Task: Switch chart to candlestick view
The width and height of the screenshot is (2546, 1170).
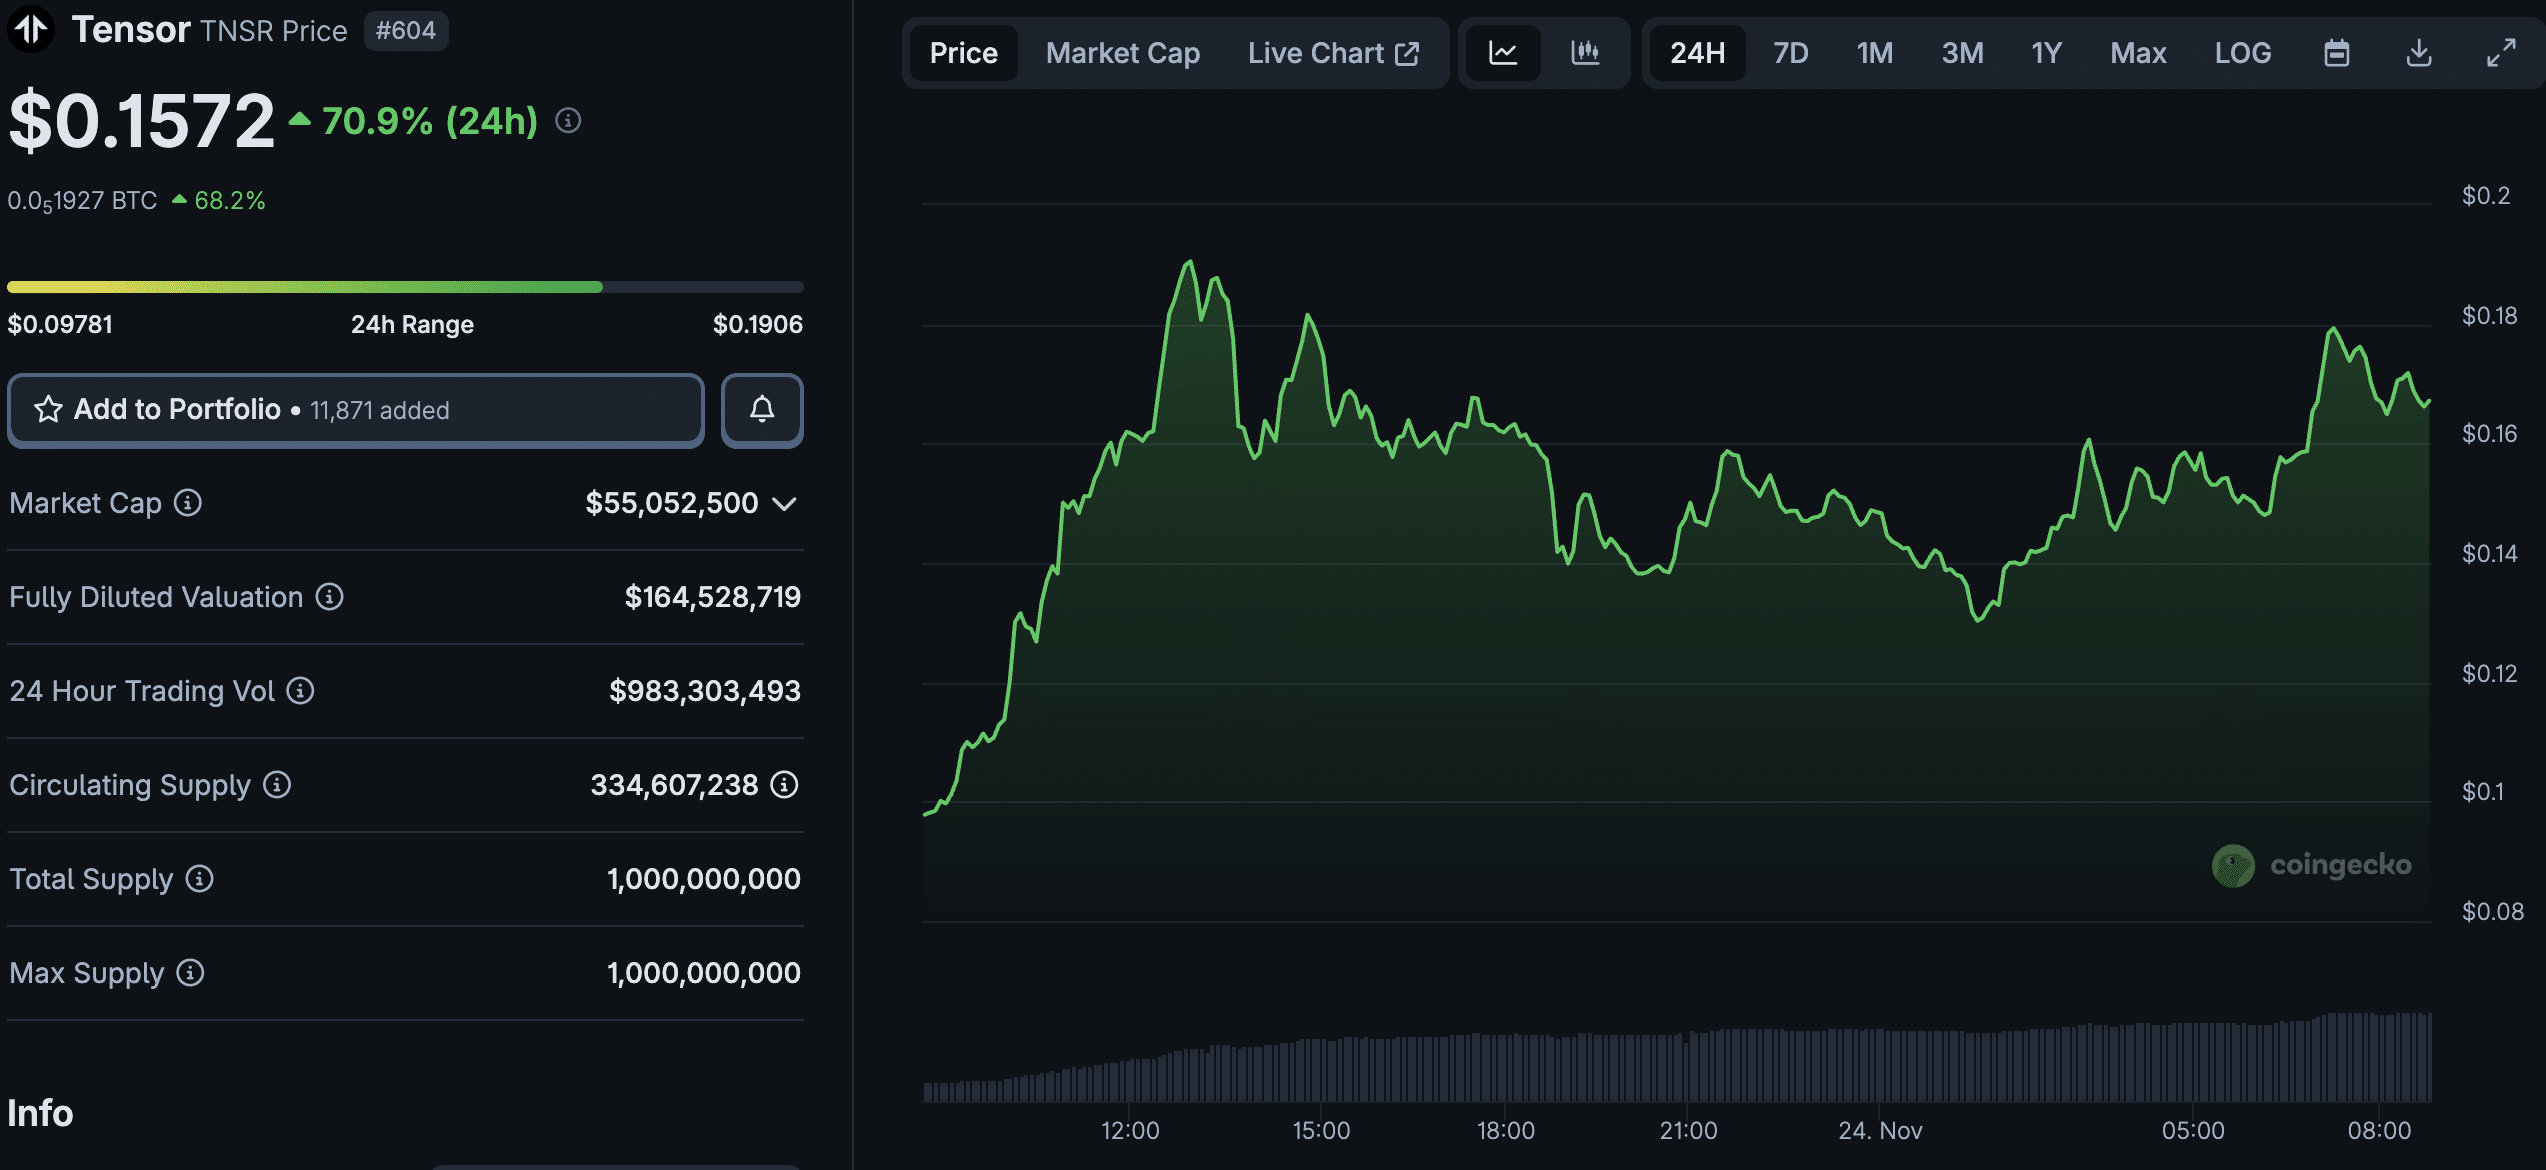Action: coord(1586,52)
